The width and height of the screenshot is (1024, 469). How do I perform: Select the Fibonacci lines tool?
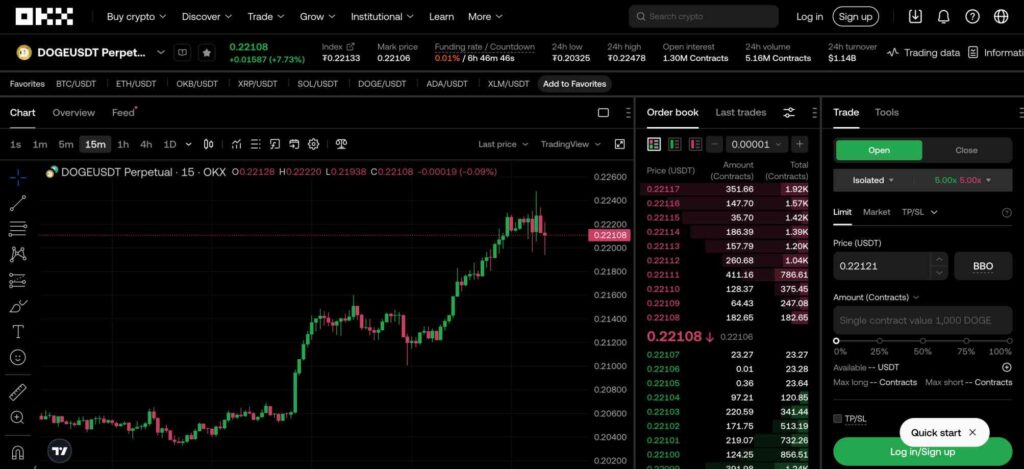click(x=18, y=229)
